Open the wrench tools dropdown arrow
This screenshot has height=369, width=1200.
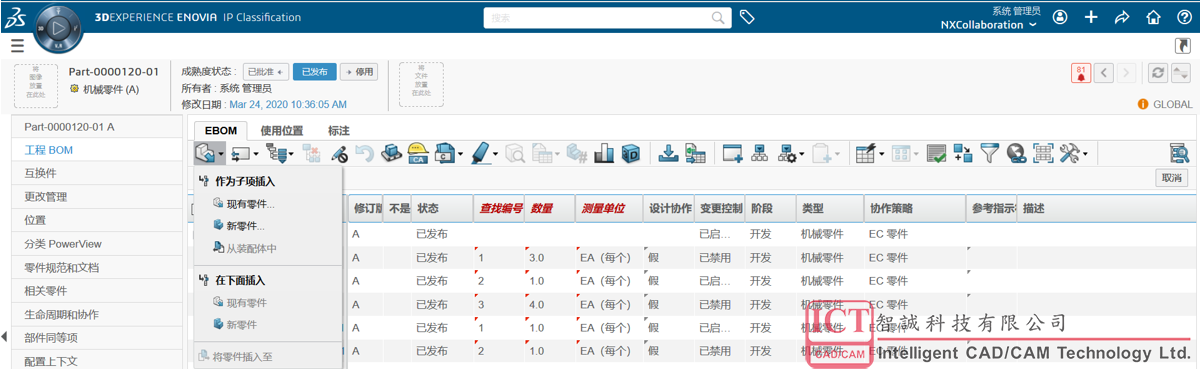click(1085, 154)
